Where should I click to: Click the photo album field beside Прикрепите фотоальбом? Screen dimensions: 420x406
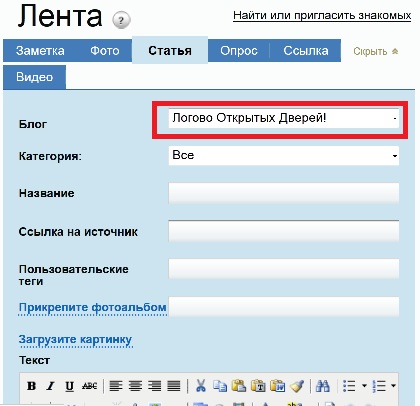pyautogui.click(x=284, y=306)
